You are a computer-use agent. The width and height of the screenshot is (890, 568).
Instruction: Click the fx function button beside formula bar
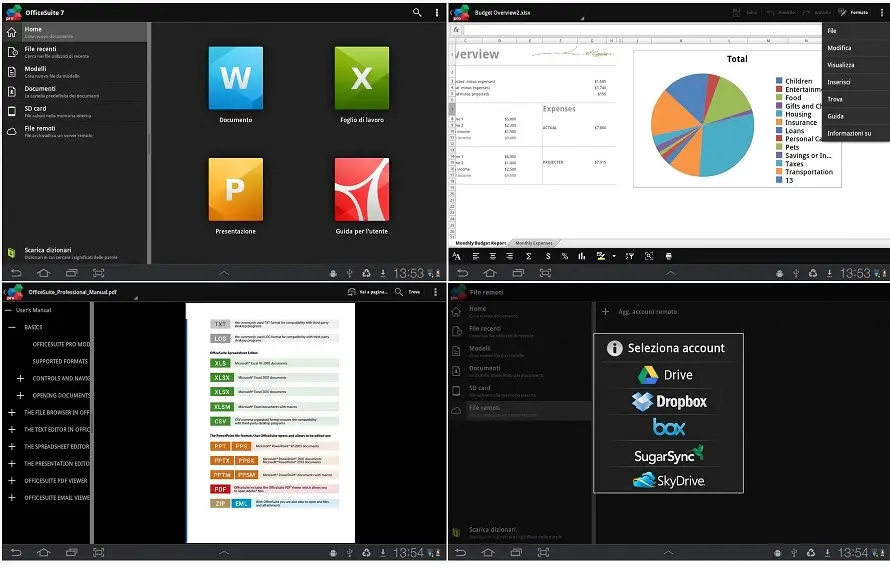tap(456, 30)
